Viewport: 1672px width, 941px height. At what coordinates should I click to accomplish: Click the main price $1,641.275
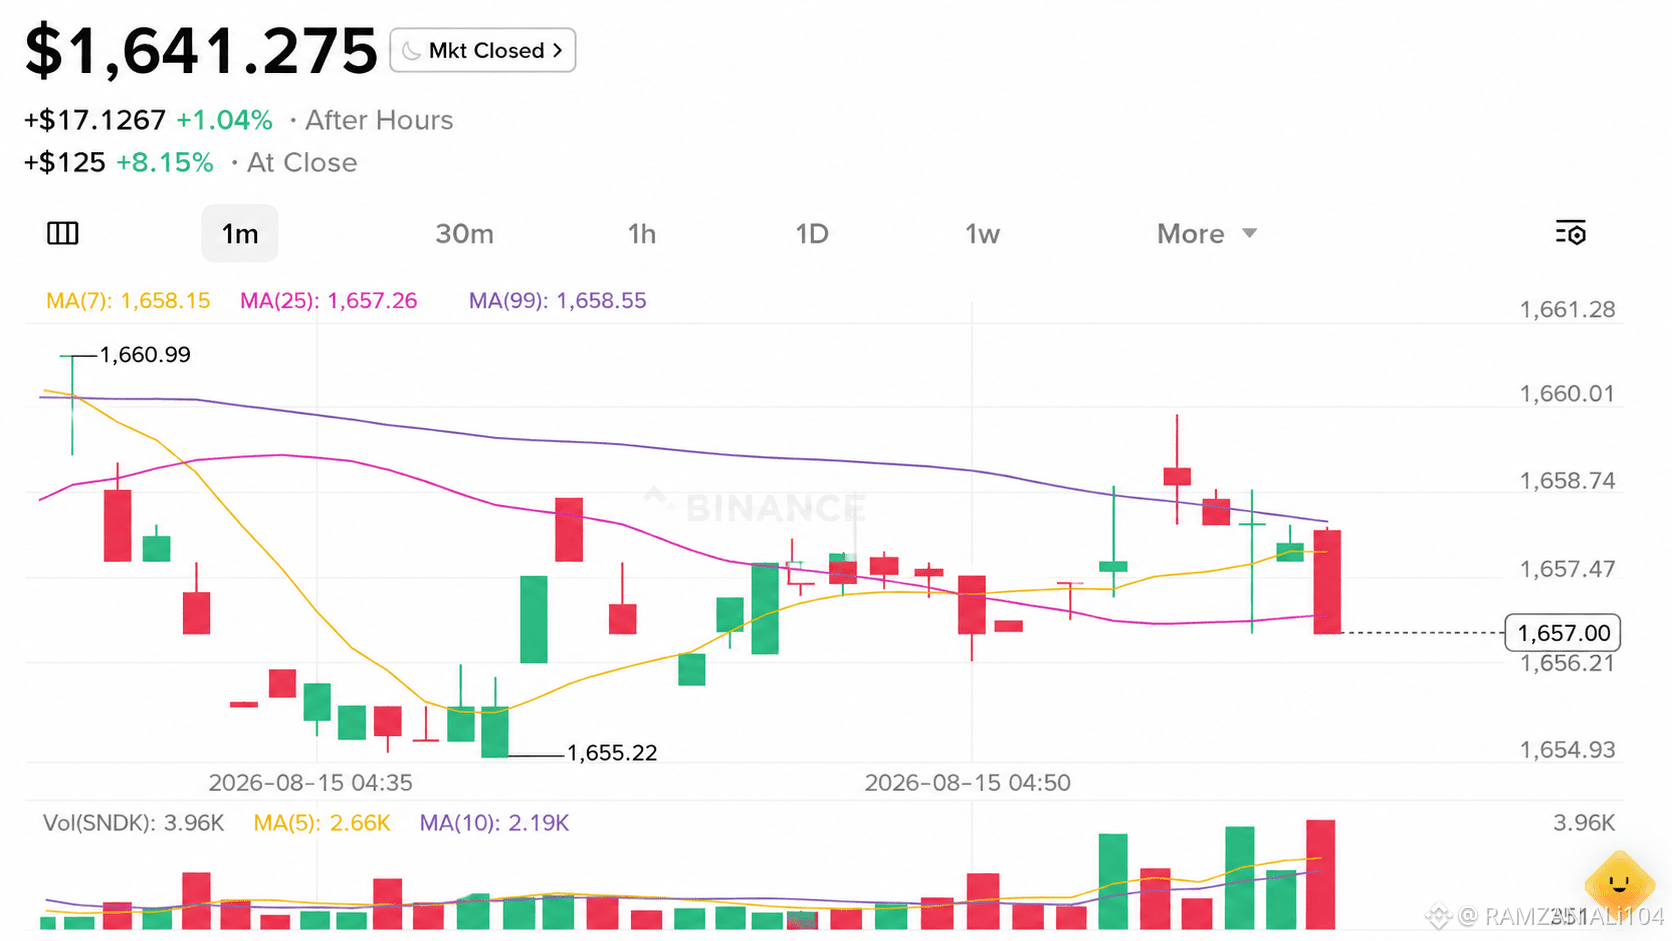(201, 51)
